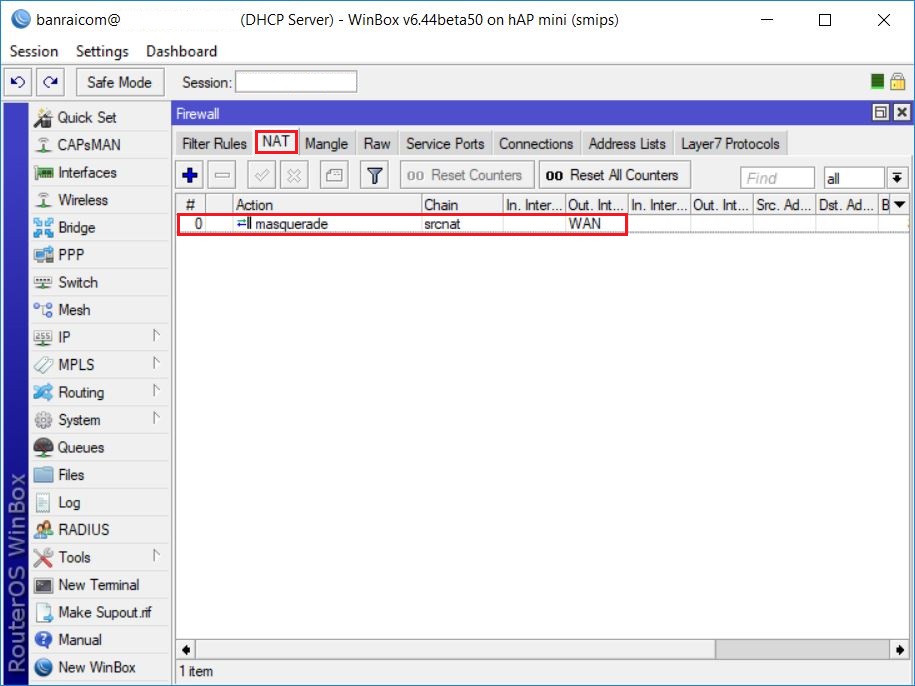
Task: Open the Session menu
Action: pos(34,51)
